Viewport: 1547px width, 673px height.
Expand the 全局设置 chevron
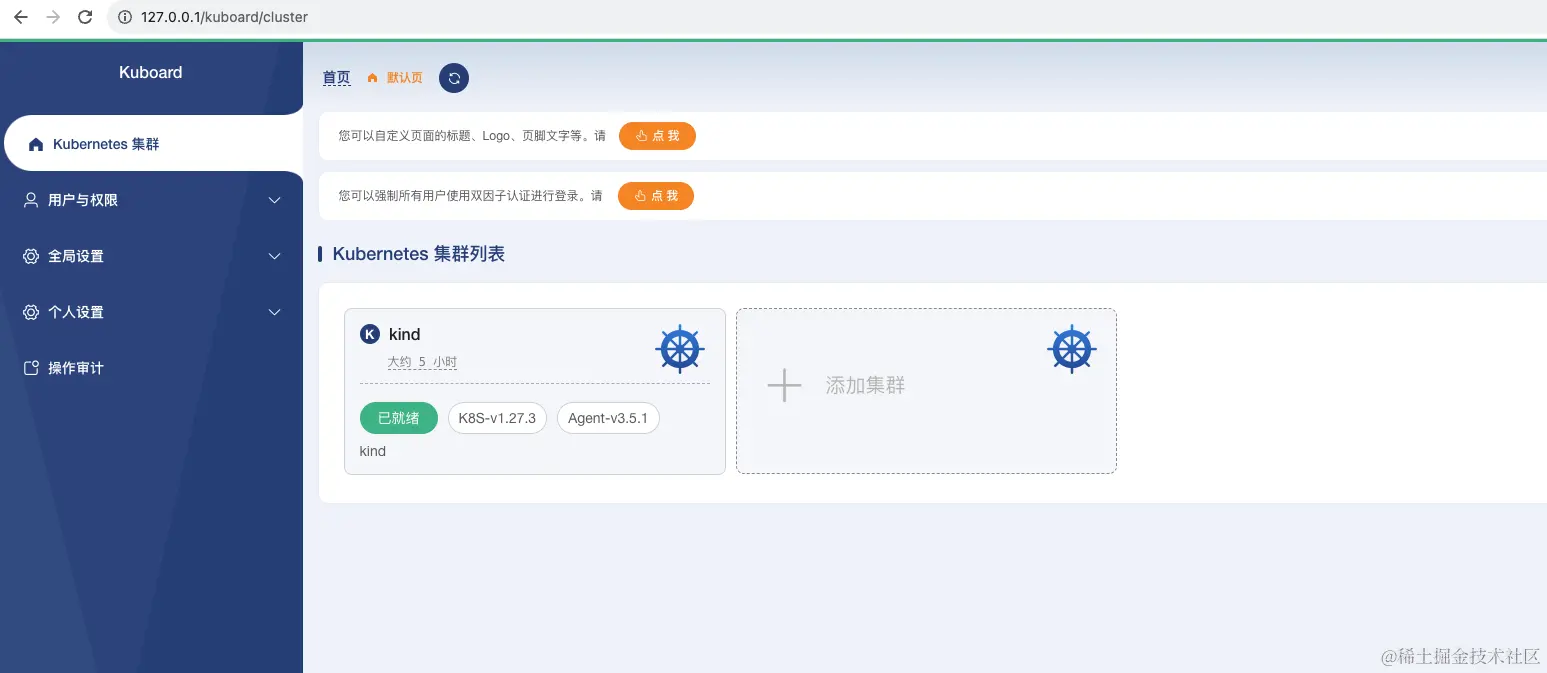coord(275,256)
